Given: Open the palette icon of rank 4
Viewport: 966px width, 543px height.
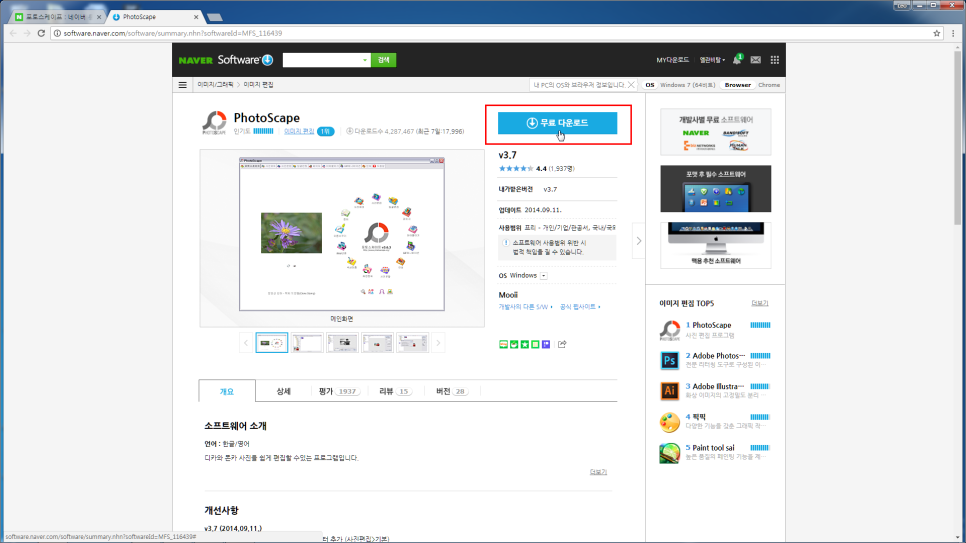Looking at the screenshot, I should [x=670, y=422].
